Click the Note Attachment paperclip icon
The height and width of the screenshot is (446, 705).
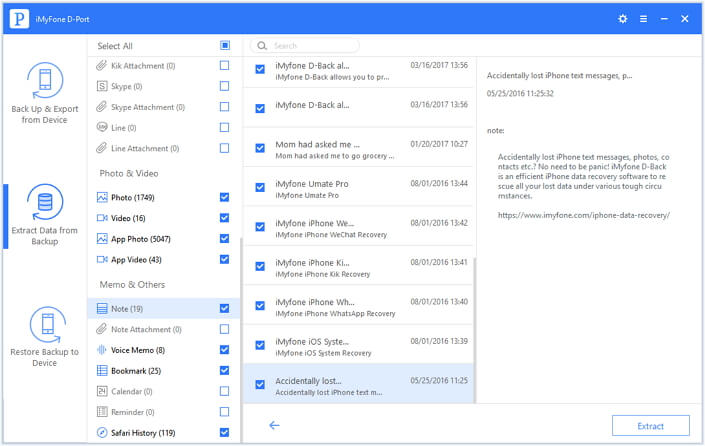[102, 329]
